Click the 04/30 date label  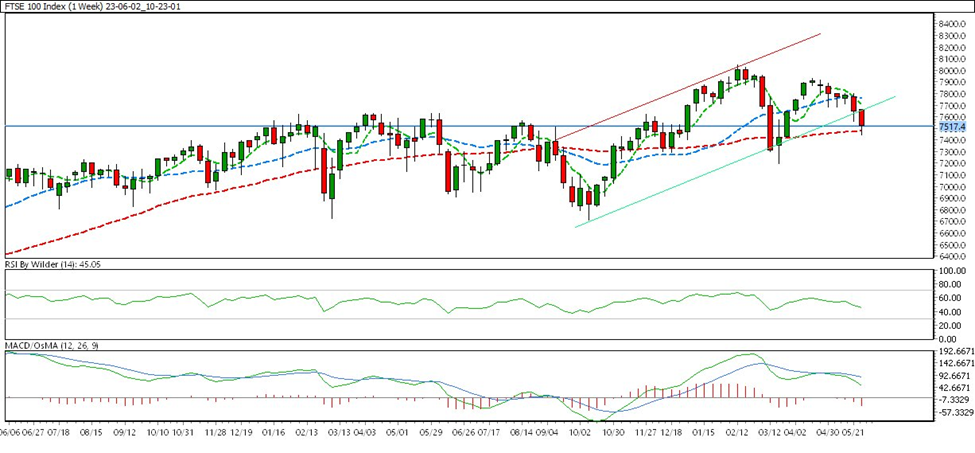[829, 431]
